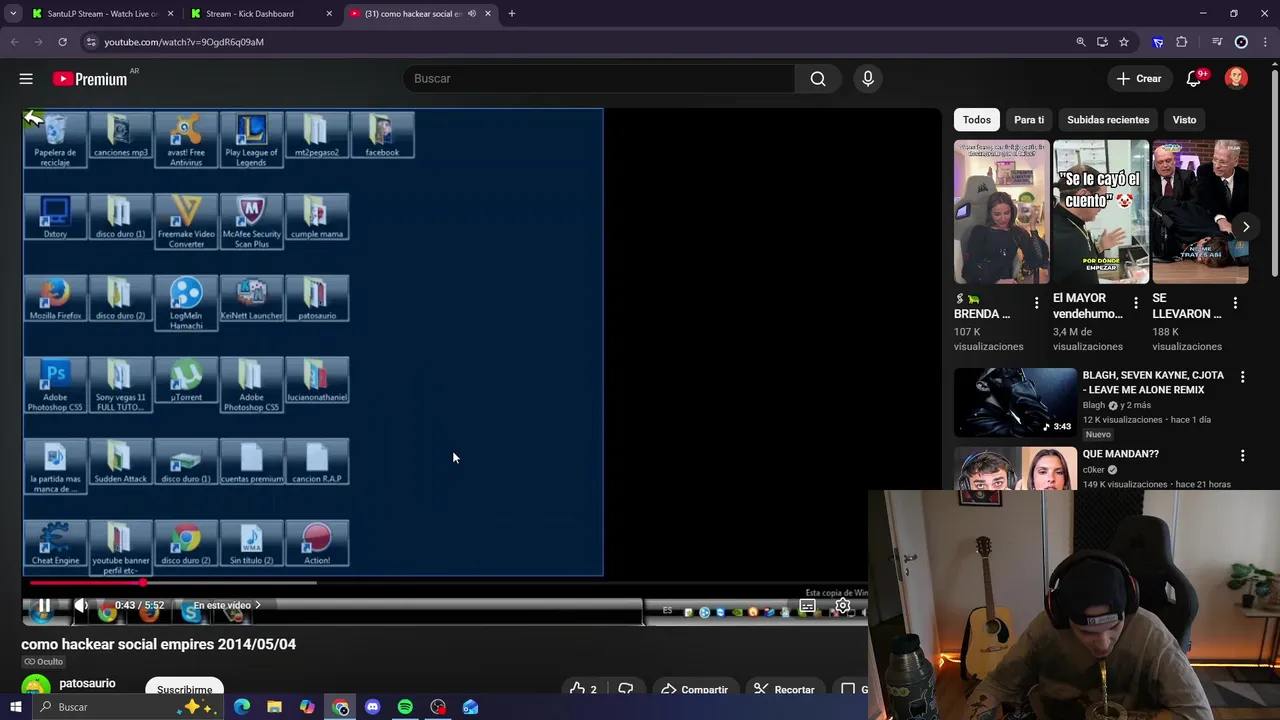Open options for 'QUE MANDAN??' video
The width and height of the screenshot is (1280, 720).
[1242, 456]
